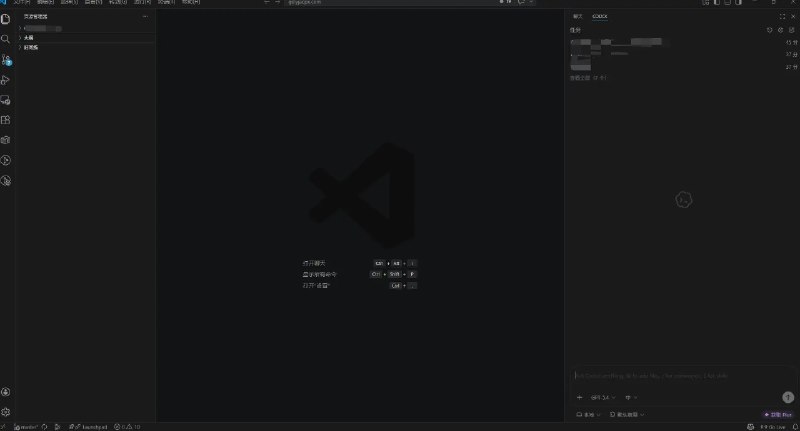The height and width of the screenshot is (431, 800).
Task: Open the Remote Explorer view
Action: tap(6, 100)
